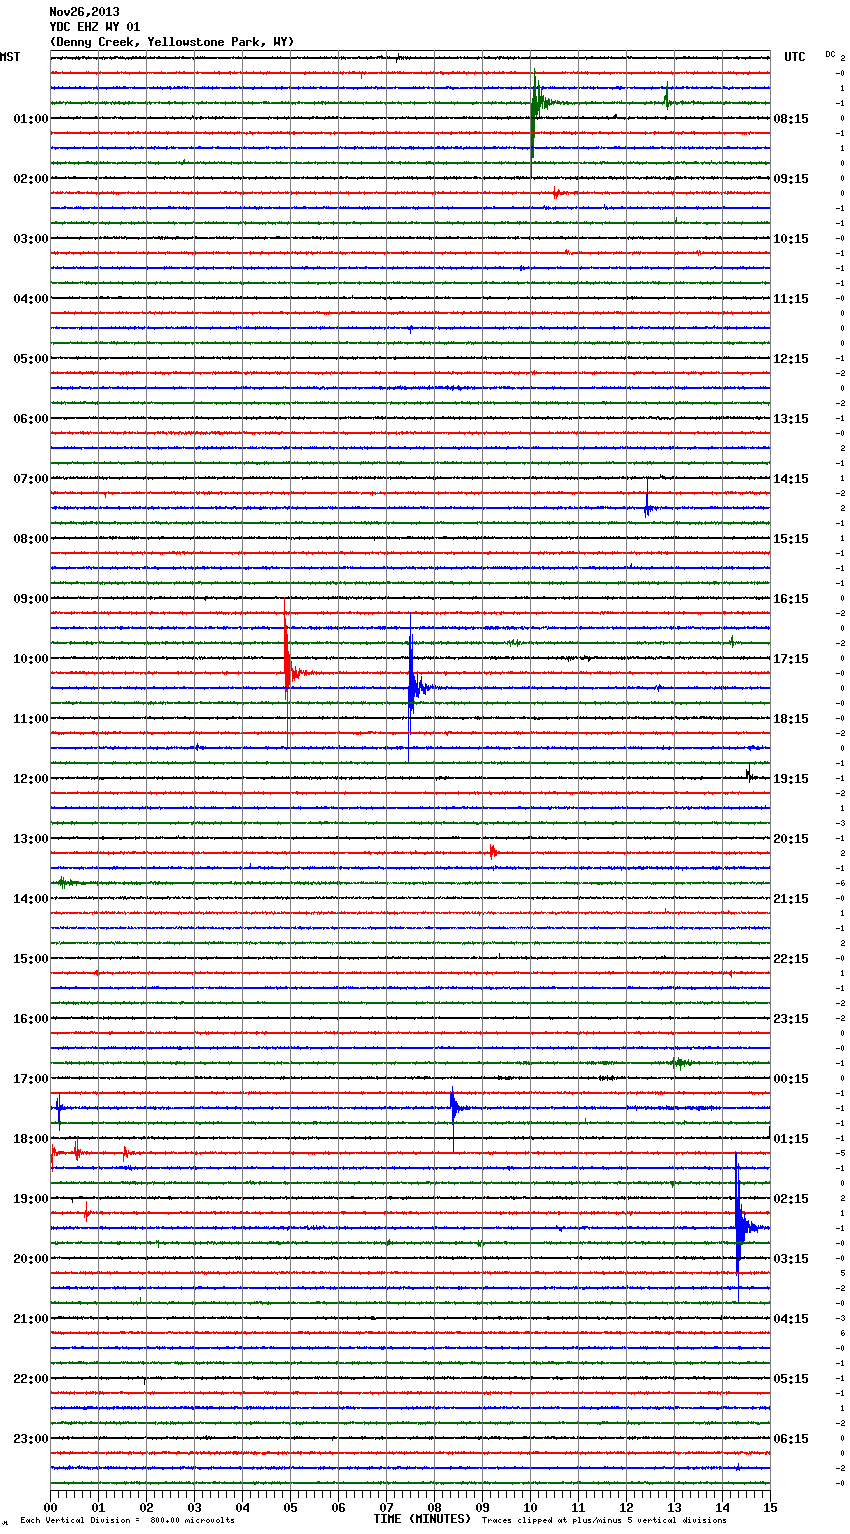
Task: Click minute 03 on the bottom time axis
Action: (194, 1506)
